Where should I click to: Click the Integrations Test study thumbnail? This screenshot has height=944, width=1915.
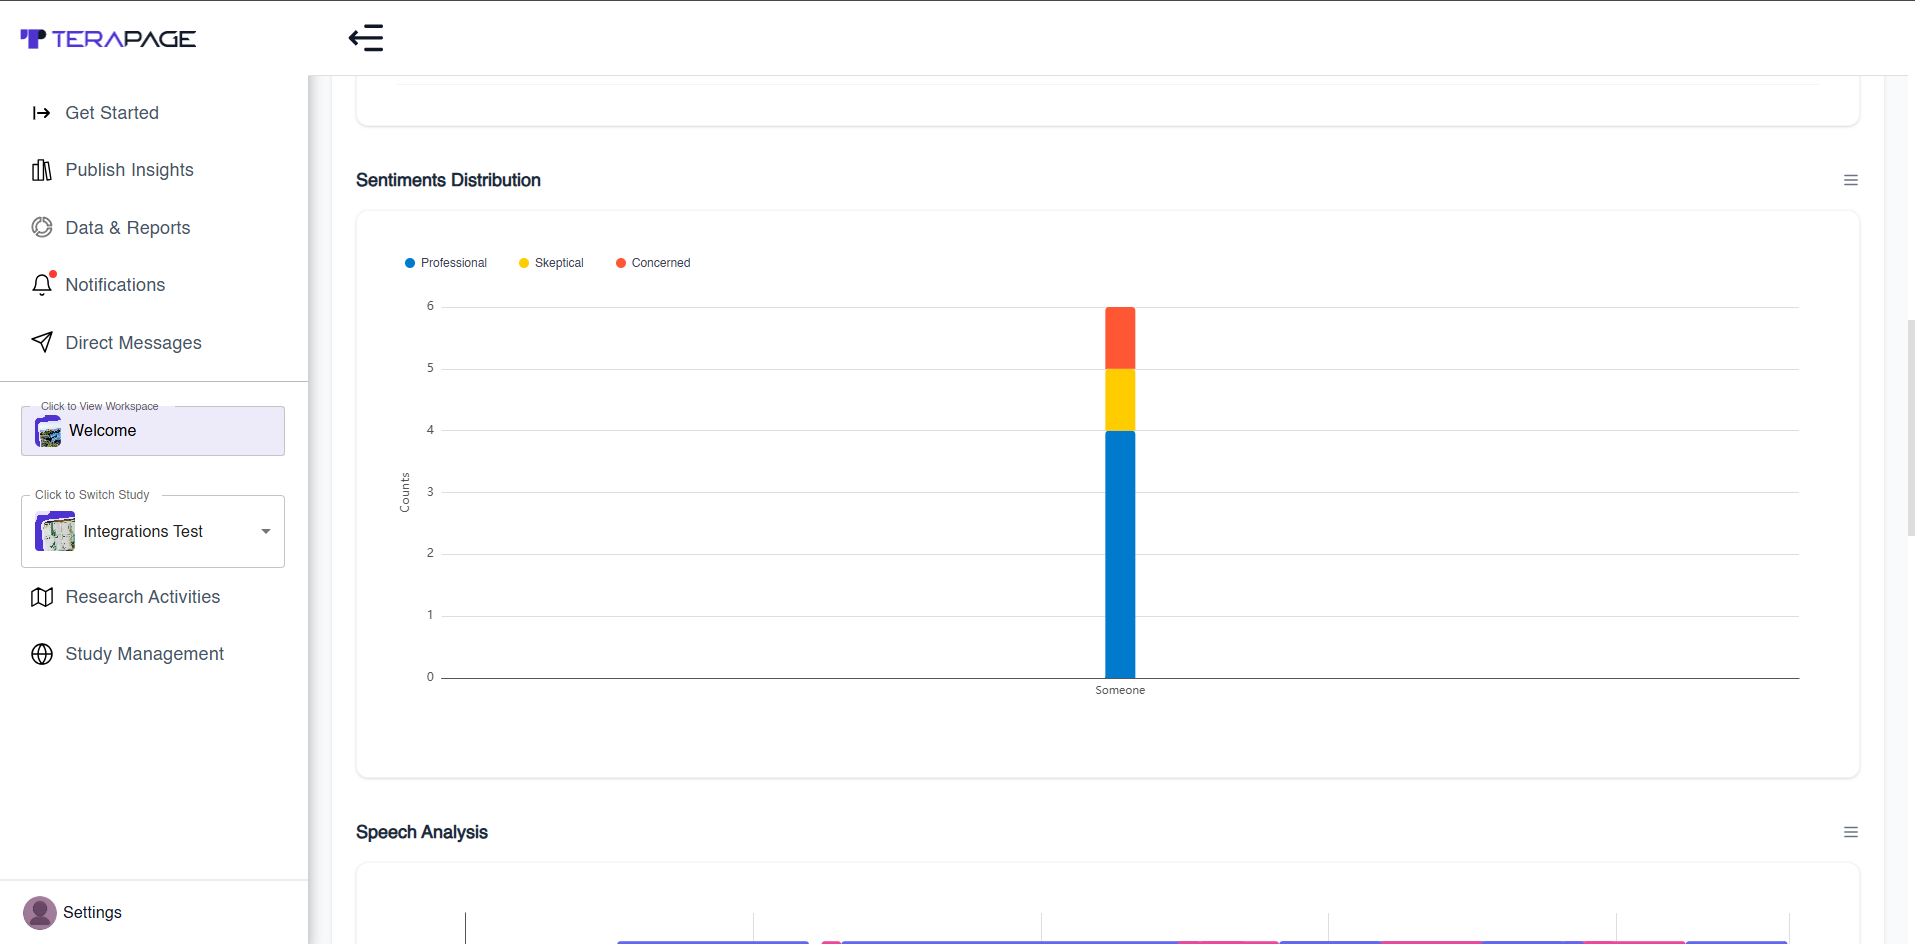click(x=55, y=531)
